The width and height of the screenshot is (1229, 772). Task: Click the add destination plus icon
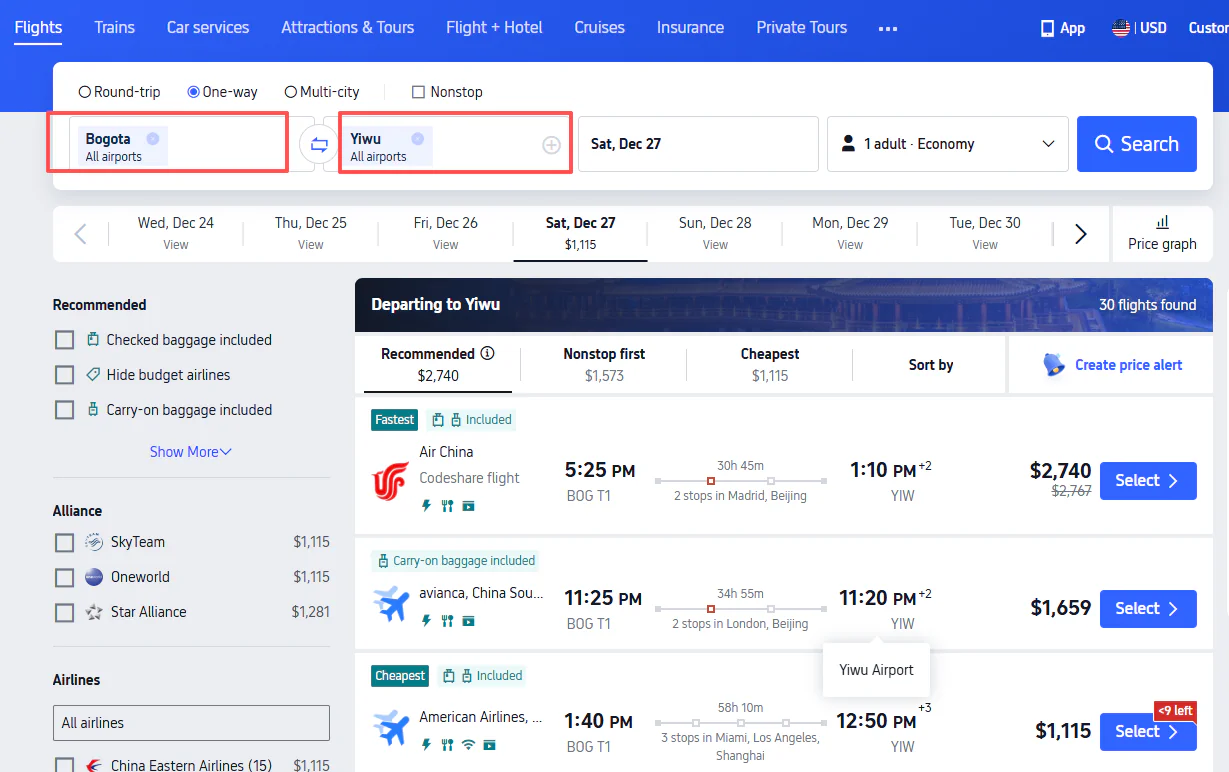(x=551, y=145)
